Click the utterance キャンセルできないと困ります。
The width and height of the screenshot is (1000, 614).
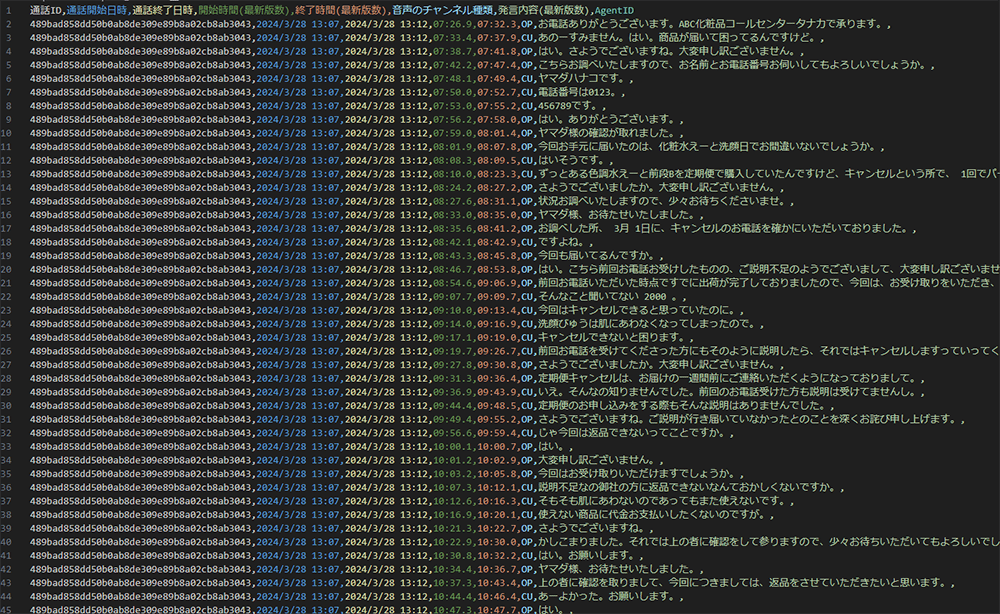point(612,338)
